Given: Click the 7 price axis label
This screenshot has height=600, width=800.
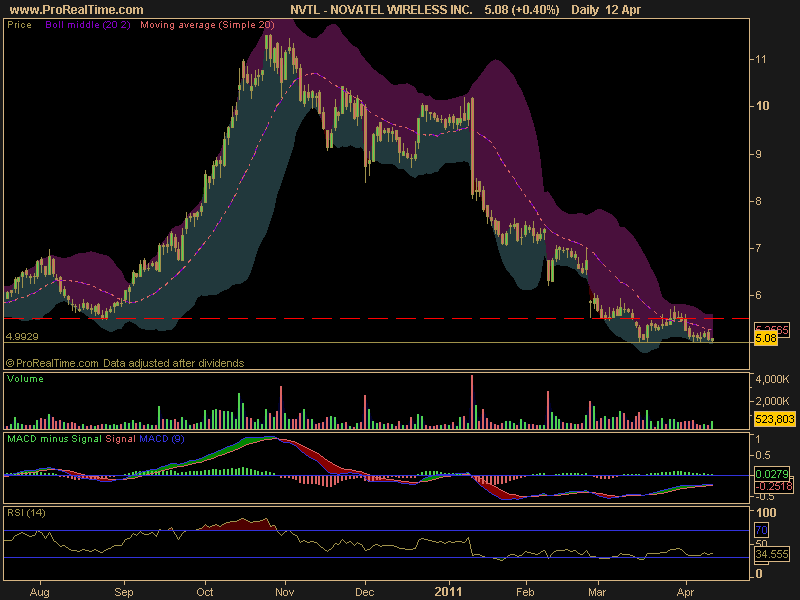Looking at the screenshot, I should (758, 248).
